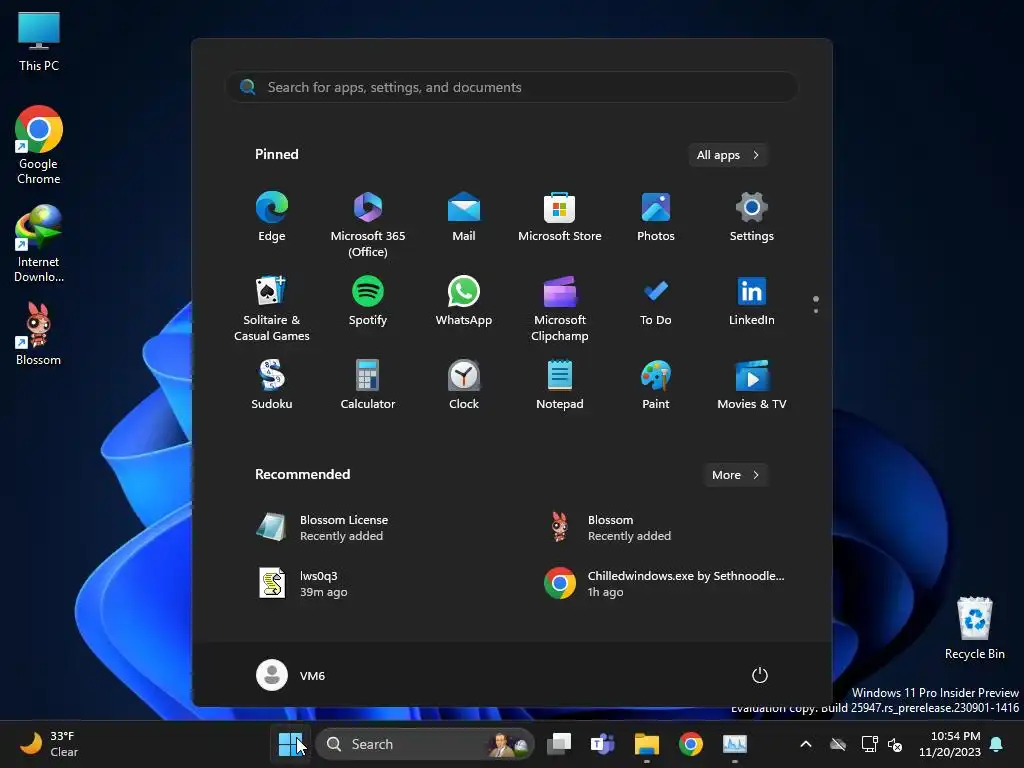Open Microsoft Clipchamp
Viewport: 1024px width, 768px height.
560,309
